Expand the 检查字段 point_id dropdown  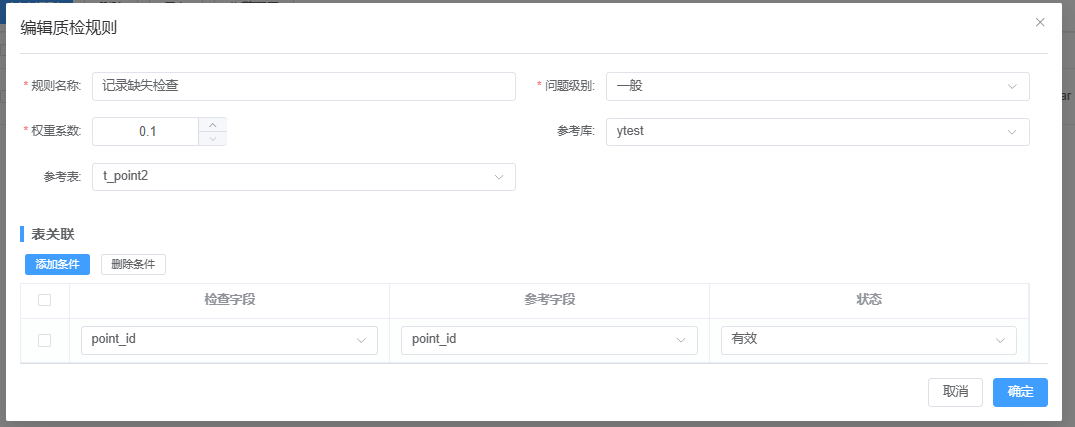tap(229, 340)
